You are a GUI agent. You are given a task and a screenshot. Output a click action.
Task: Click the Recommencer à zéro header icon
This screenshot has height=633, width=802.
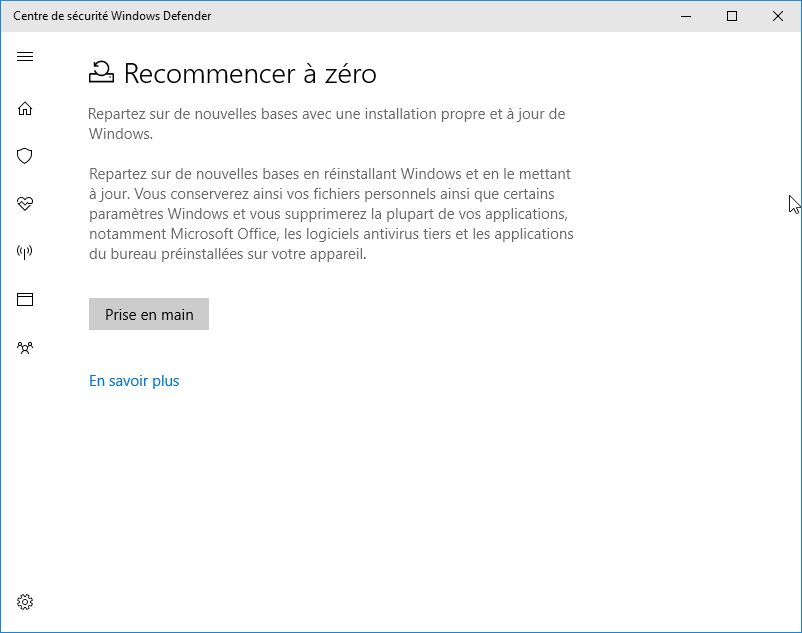click(x=101, y=72)
